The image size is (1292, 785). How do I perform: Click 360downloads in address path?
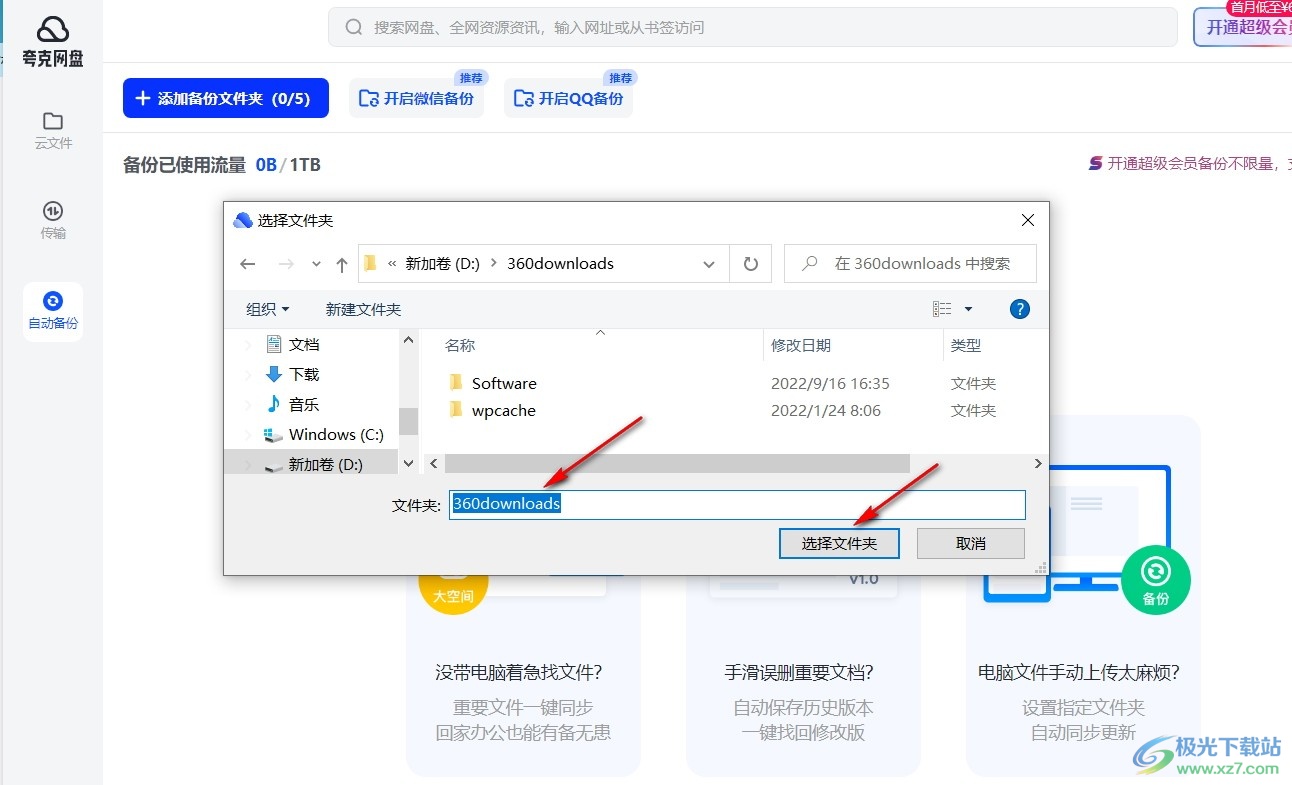point(560,264)
